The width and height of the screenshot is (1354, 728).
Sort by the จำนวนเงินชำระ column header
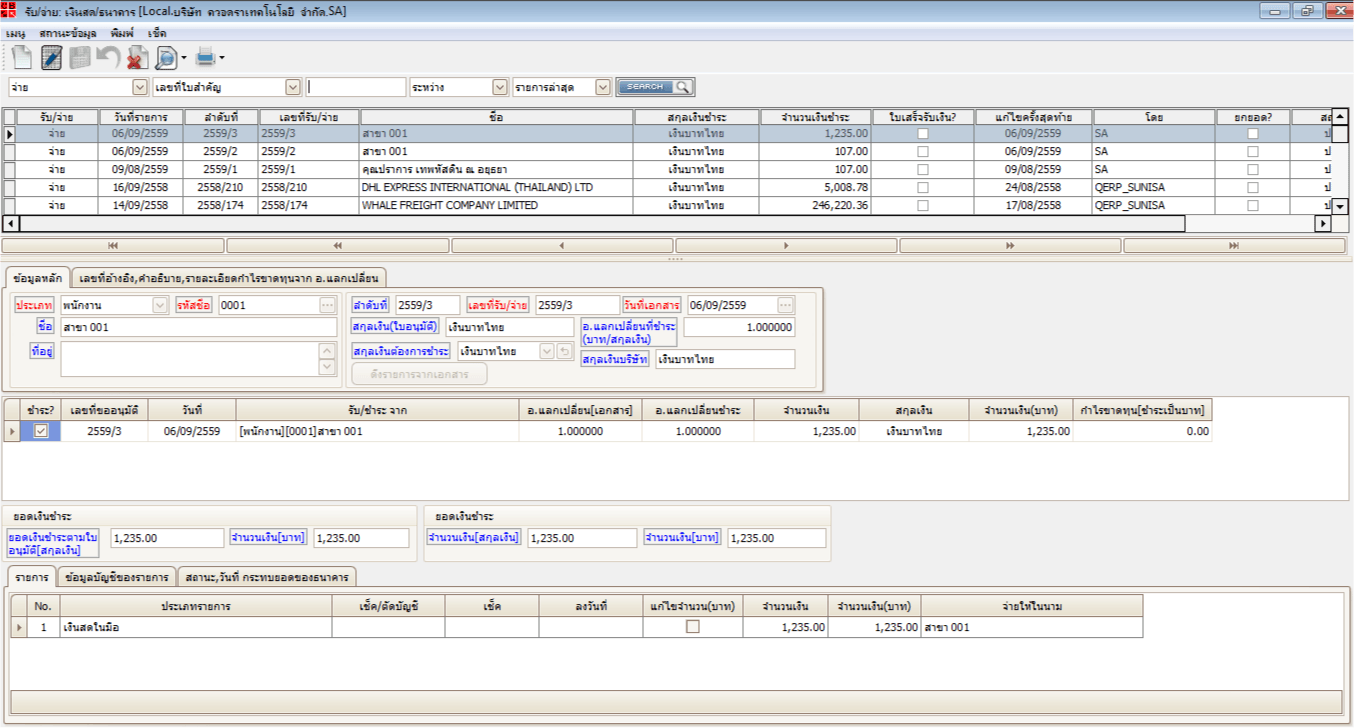coord(816,117)
